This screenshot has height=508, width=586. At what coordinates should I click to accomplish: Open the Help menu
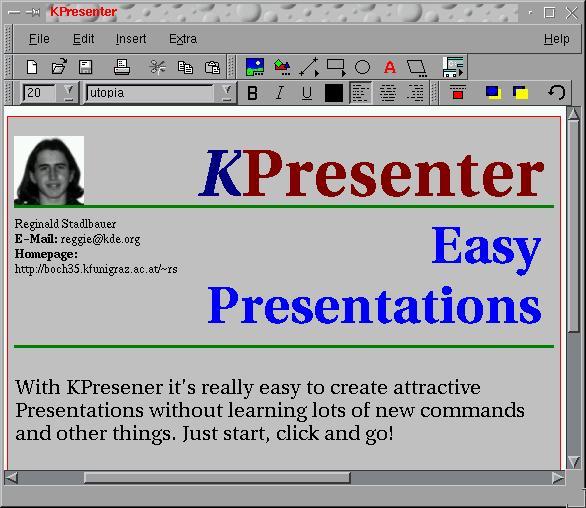[x=556, y=39]
